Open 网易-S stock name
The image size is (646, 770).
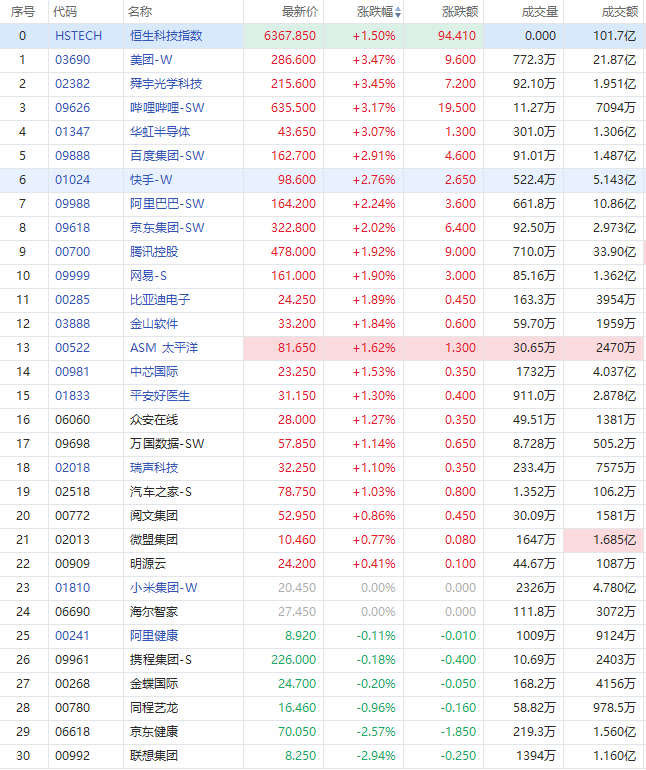click(x=148, y=276)
